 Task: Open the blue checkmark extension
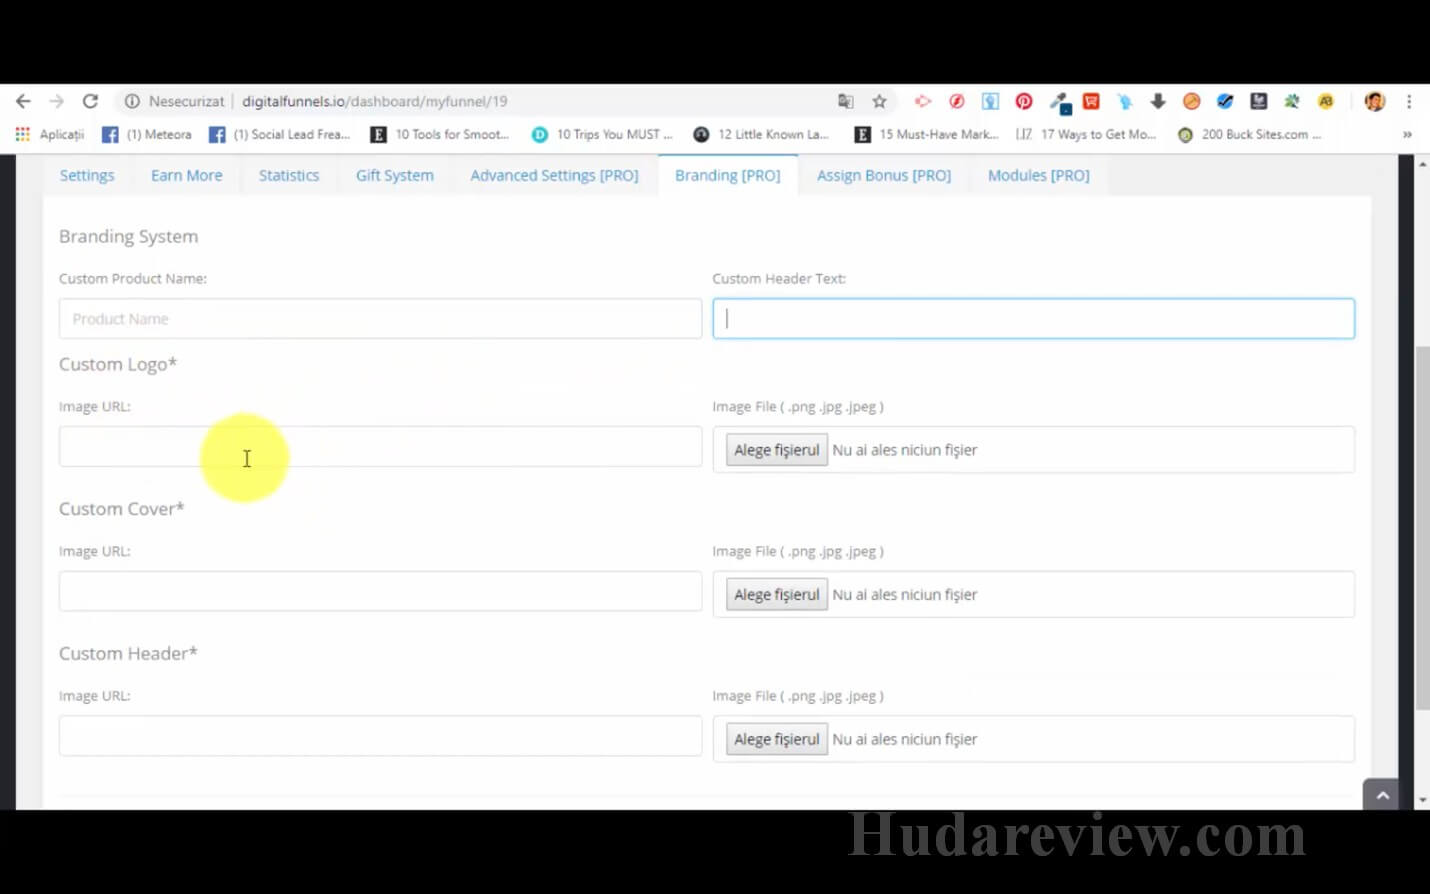coord(1225,101)
